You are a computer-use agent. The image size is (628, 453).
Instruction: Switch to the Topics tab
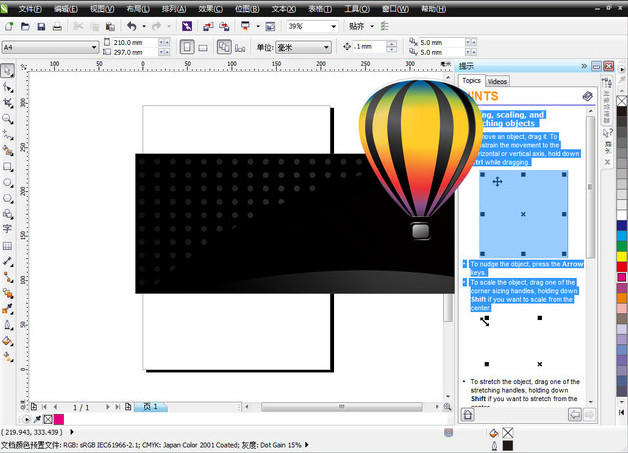point(471,81)
